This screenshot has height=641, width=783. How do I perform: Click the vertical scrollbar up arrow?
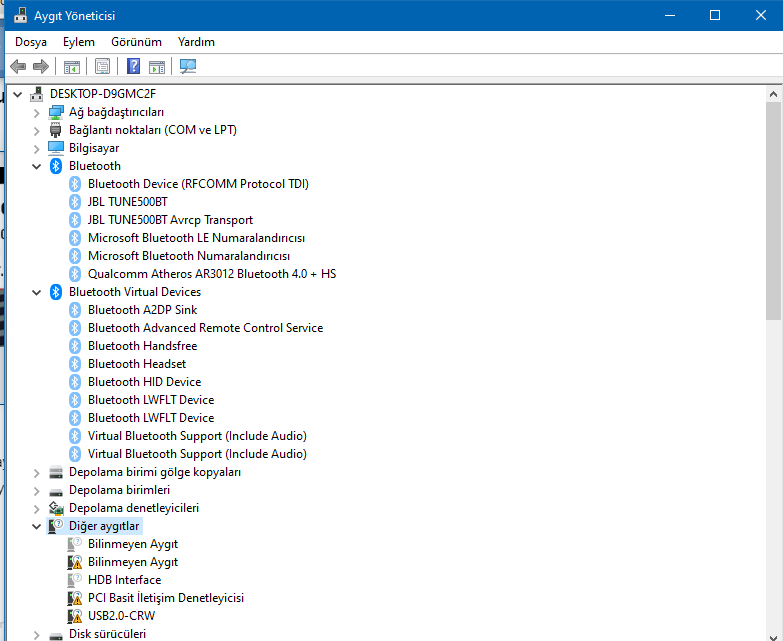tap(773, 94)
